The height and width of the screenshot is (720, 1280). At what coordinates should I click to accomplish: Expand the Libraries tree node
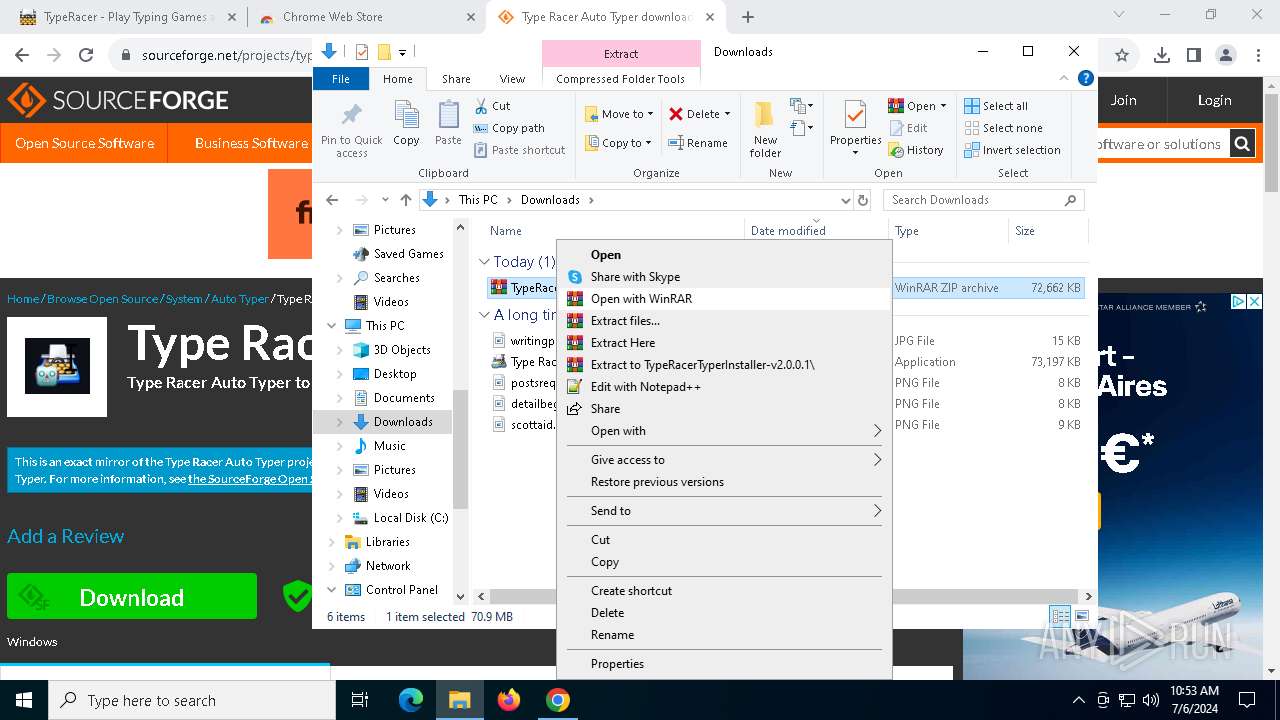(x=331, y=542)
